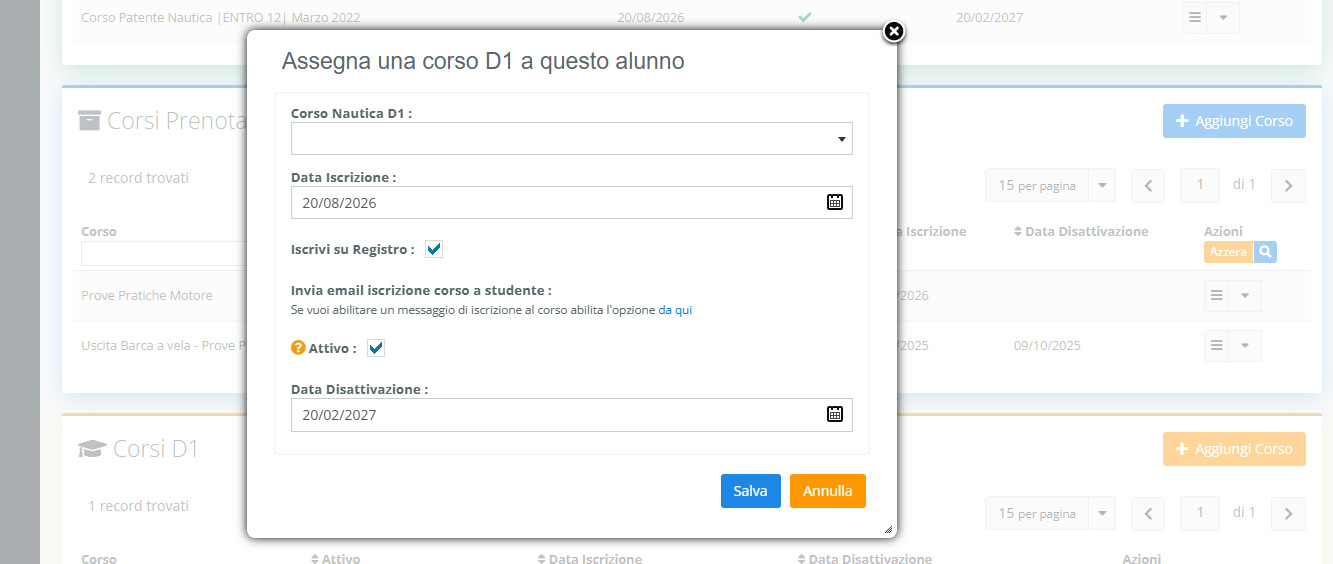Follow the 'da qui' link
Viewport: 1333px width, 564px height.
(675, 310)
